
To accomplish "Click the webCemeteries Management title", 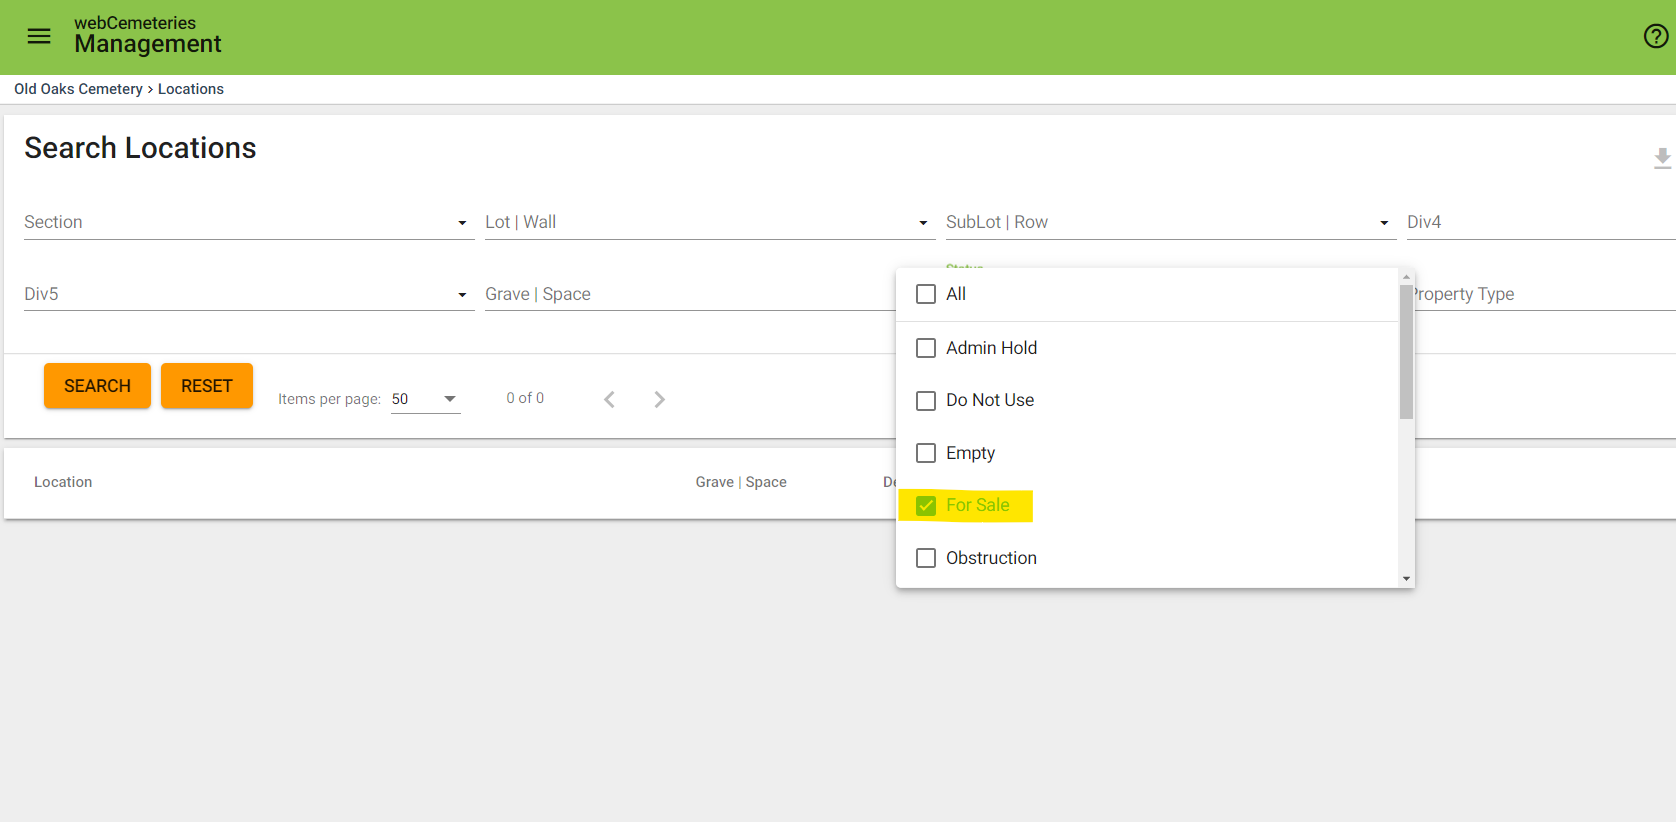I will [148, 35].
